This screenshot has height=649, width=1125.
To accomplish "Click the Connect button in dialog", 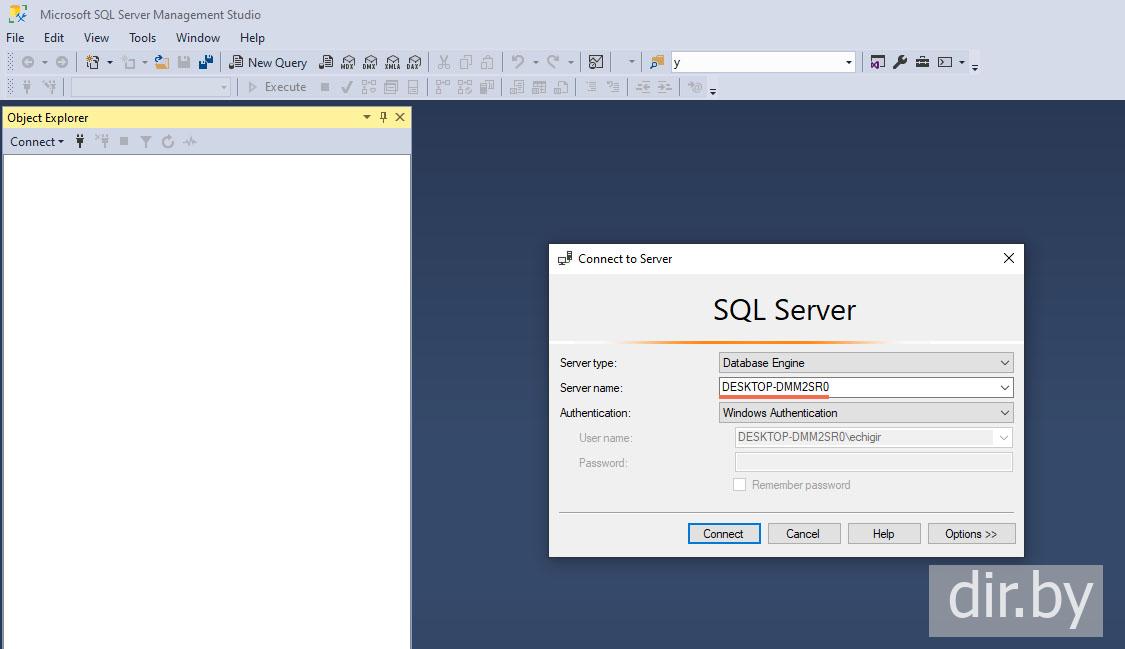I will pyautogui.click(x=724, y=534).
